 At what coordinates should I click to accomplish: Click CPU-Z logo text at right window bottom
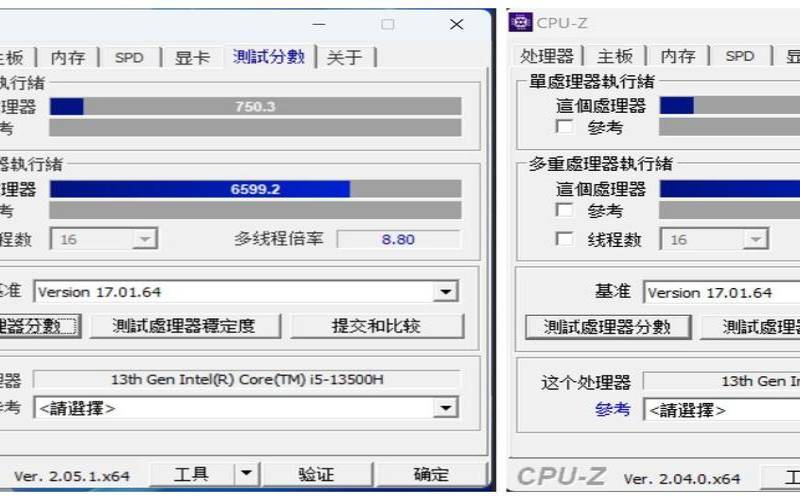pyautogui.click(x=561, y=477)
